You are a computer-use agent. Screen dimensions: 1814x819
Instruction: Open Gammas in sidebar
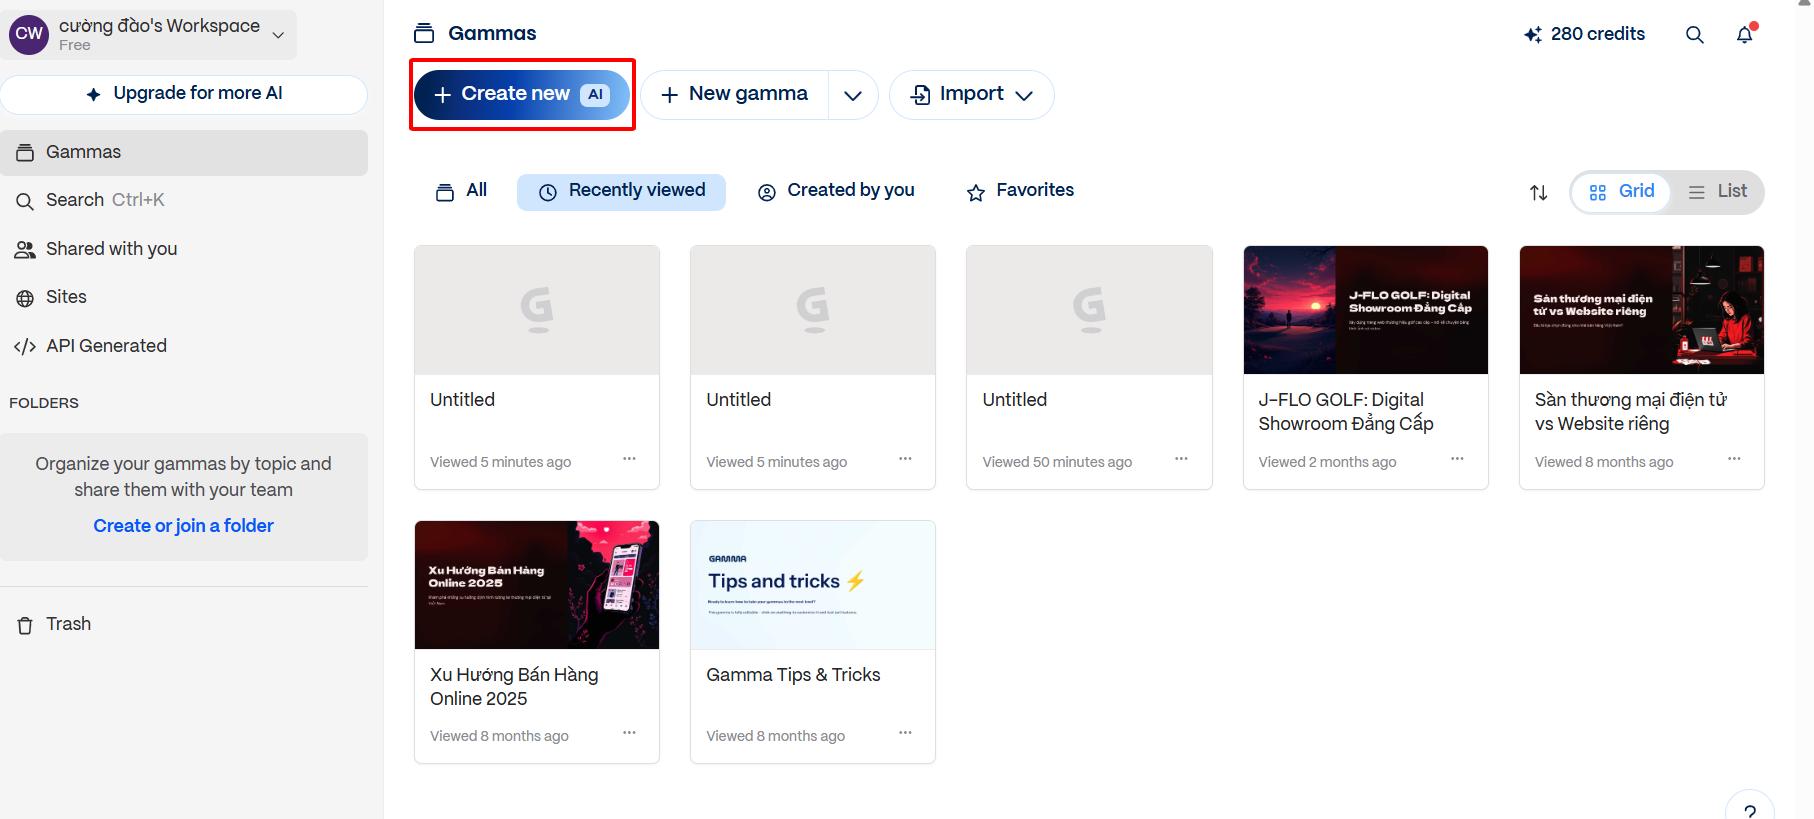click(184, 152)
